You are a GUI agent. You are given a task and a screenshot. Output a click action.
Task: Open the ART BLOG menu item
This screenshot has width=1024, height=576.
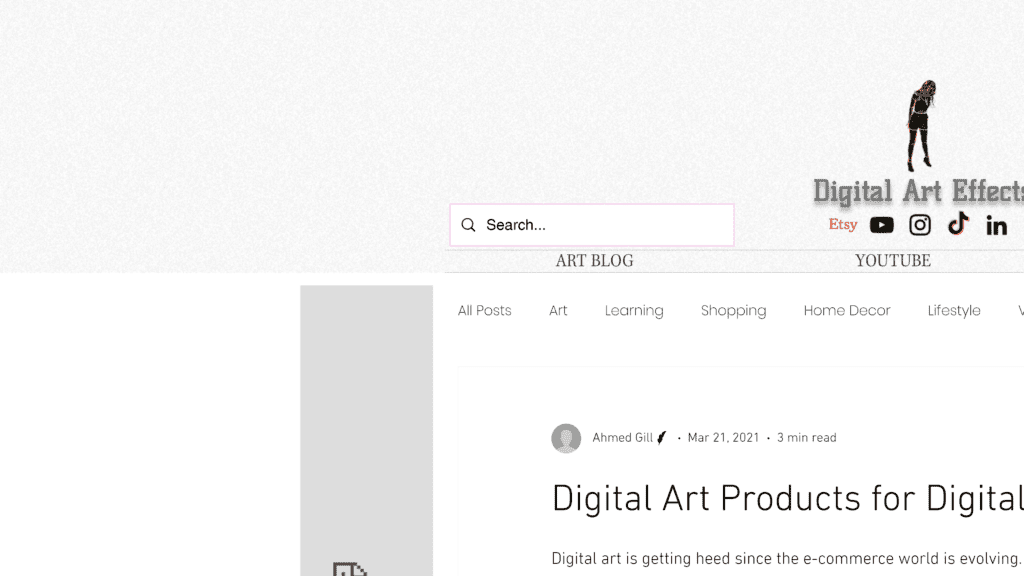(594, 261)
